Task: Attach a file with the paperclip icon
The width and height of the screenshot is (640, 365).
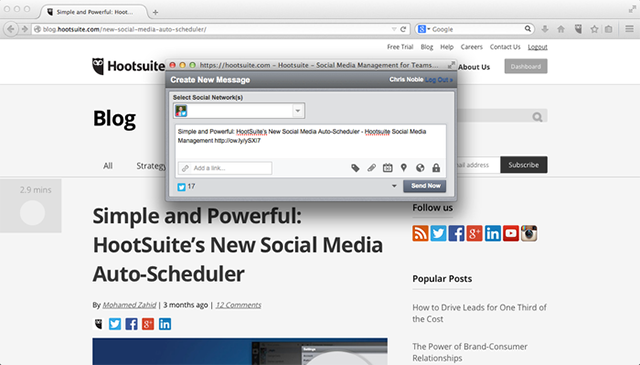Action: tap(371, 168)
